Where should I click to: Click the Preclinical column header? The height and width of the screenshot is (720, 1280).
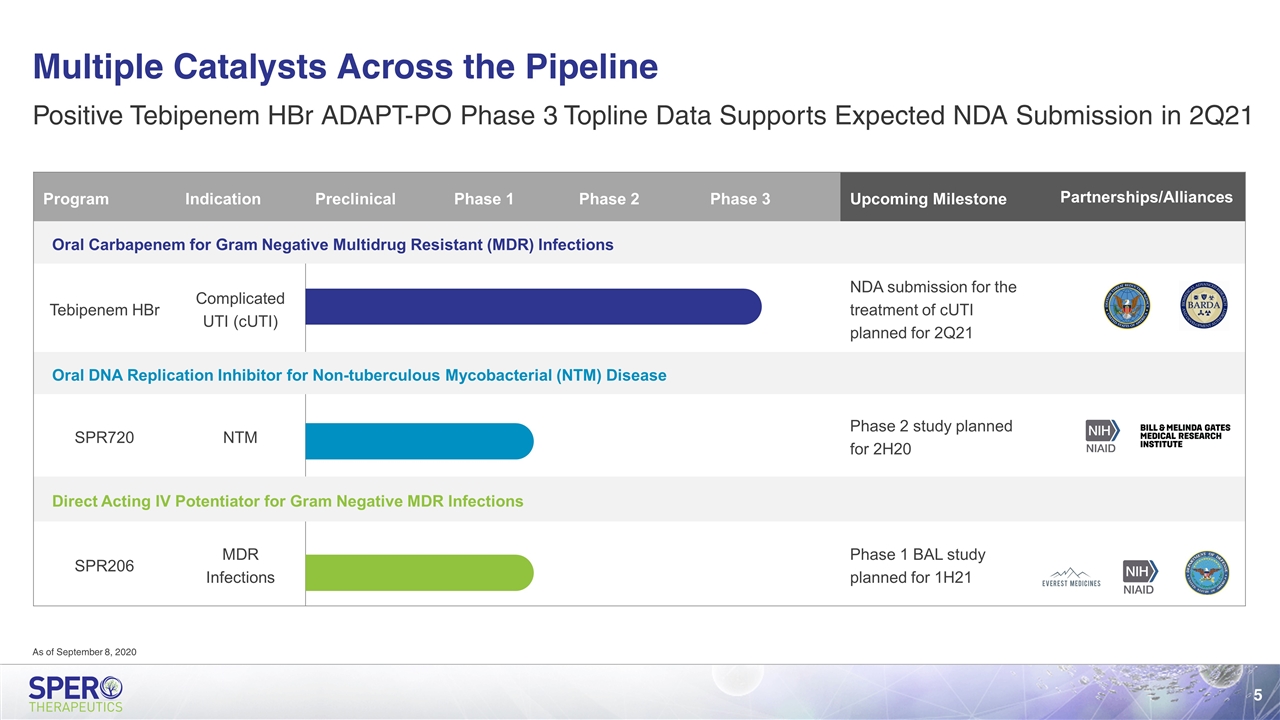(355, 199)
